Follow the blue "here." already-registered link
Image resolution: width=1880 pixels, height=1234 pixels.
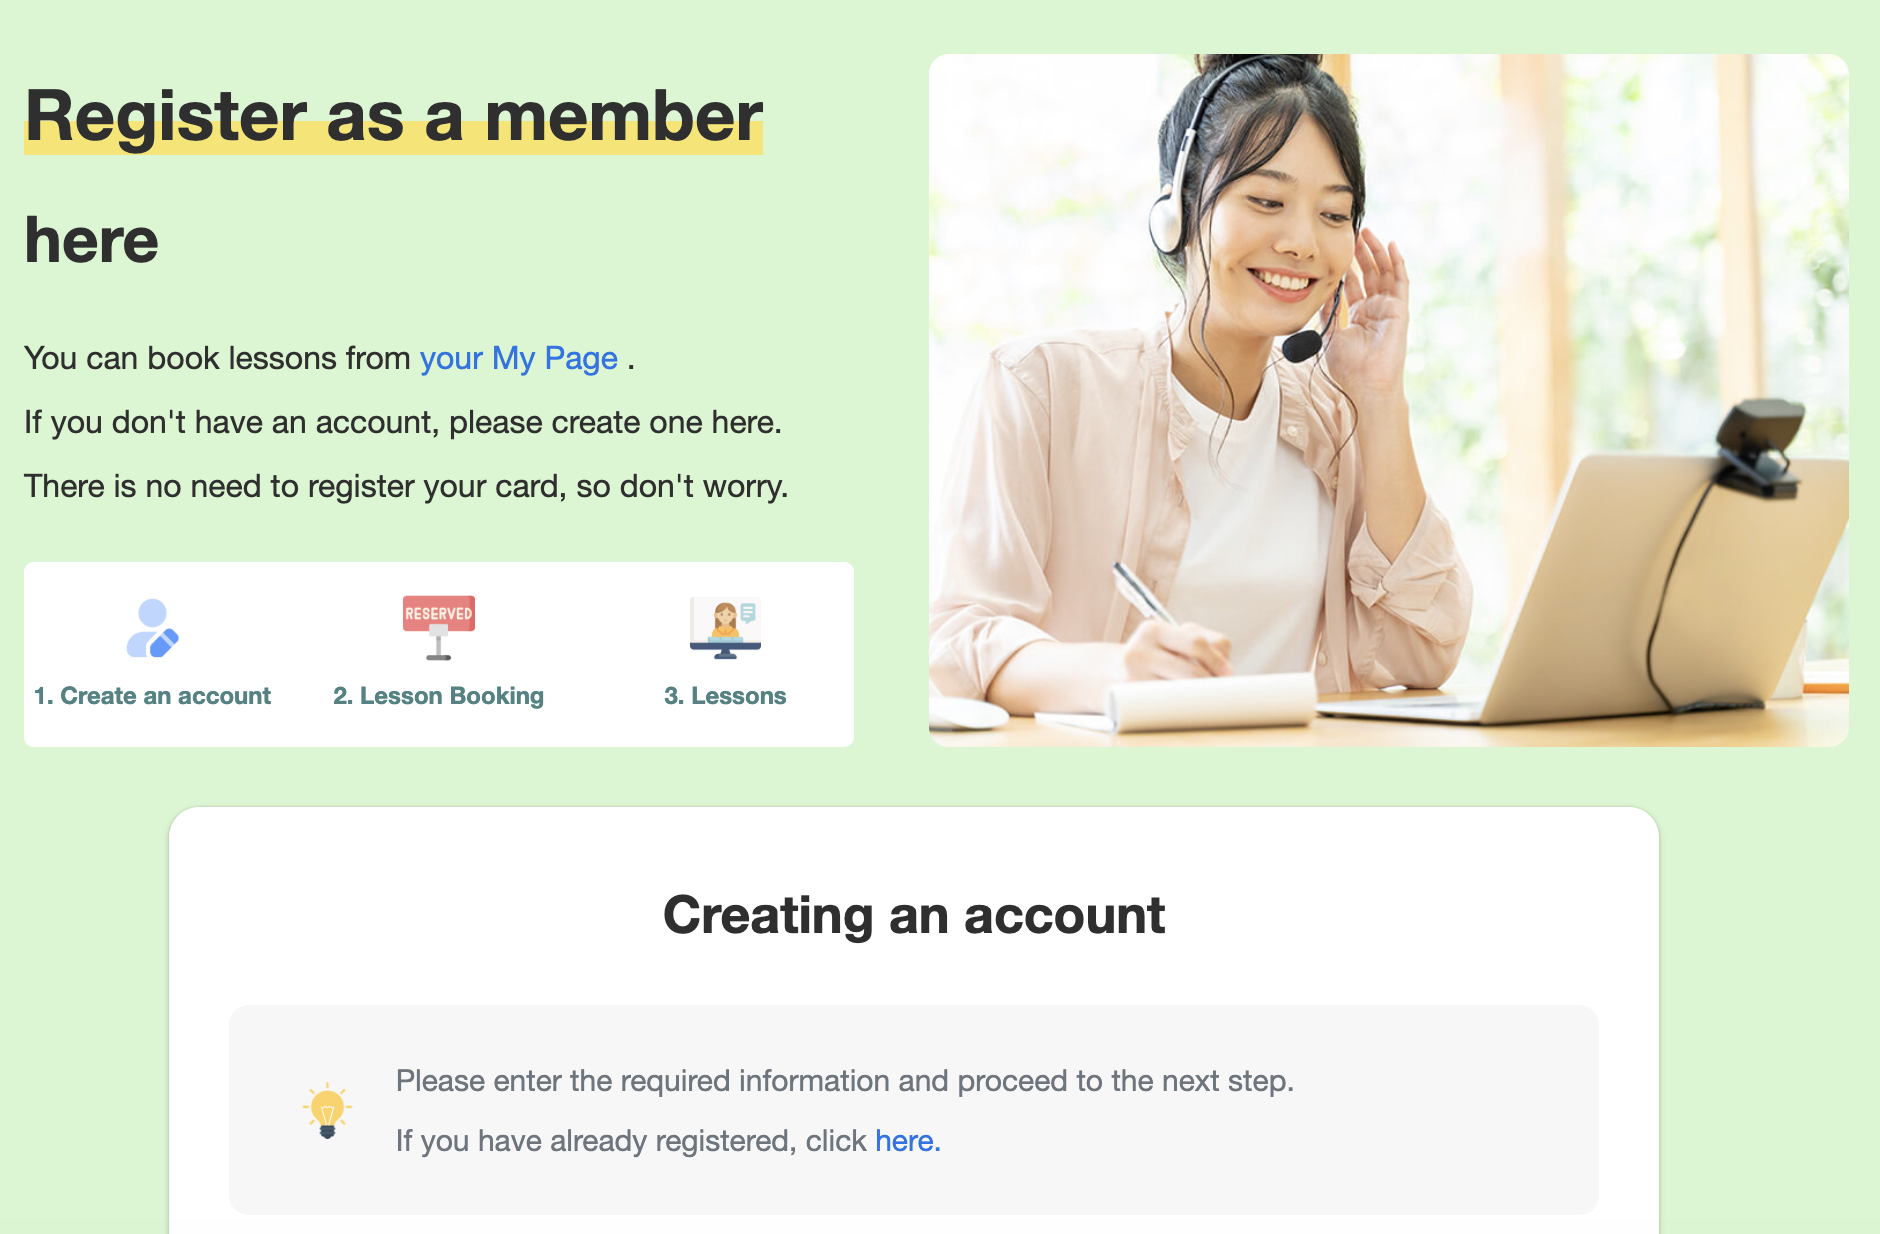[908, 1140]
